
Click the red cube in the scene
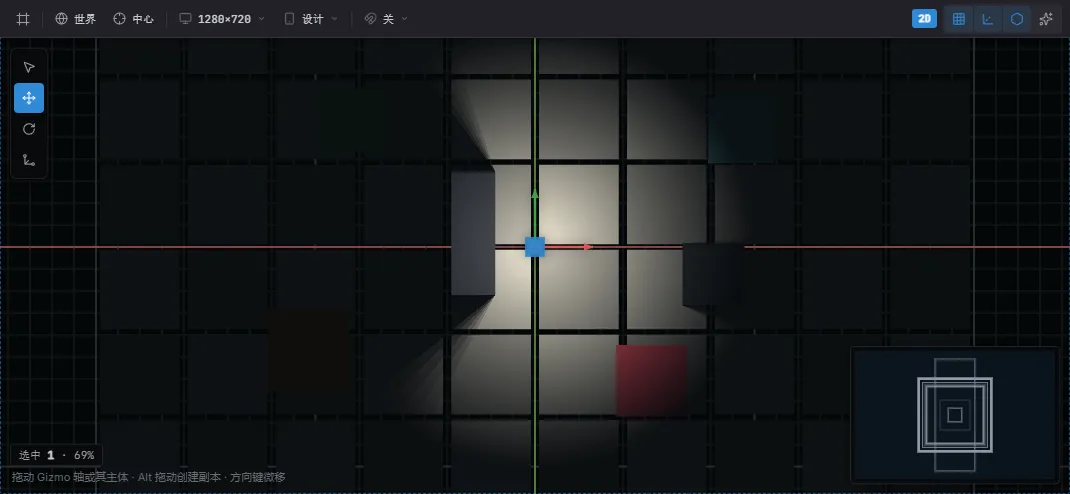(652, 380)
